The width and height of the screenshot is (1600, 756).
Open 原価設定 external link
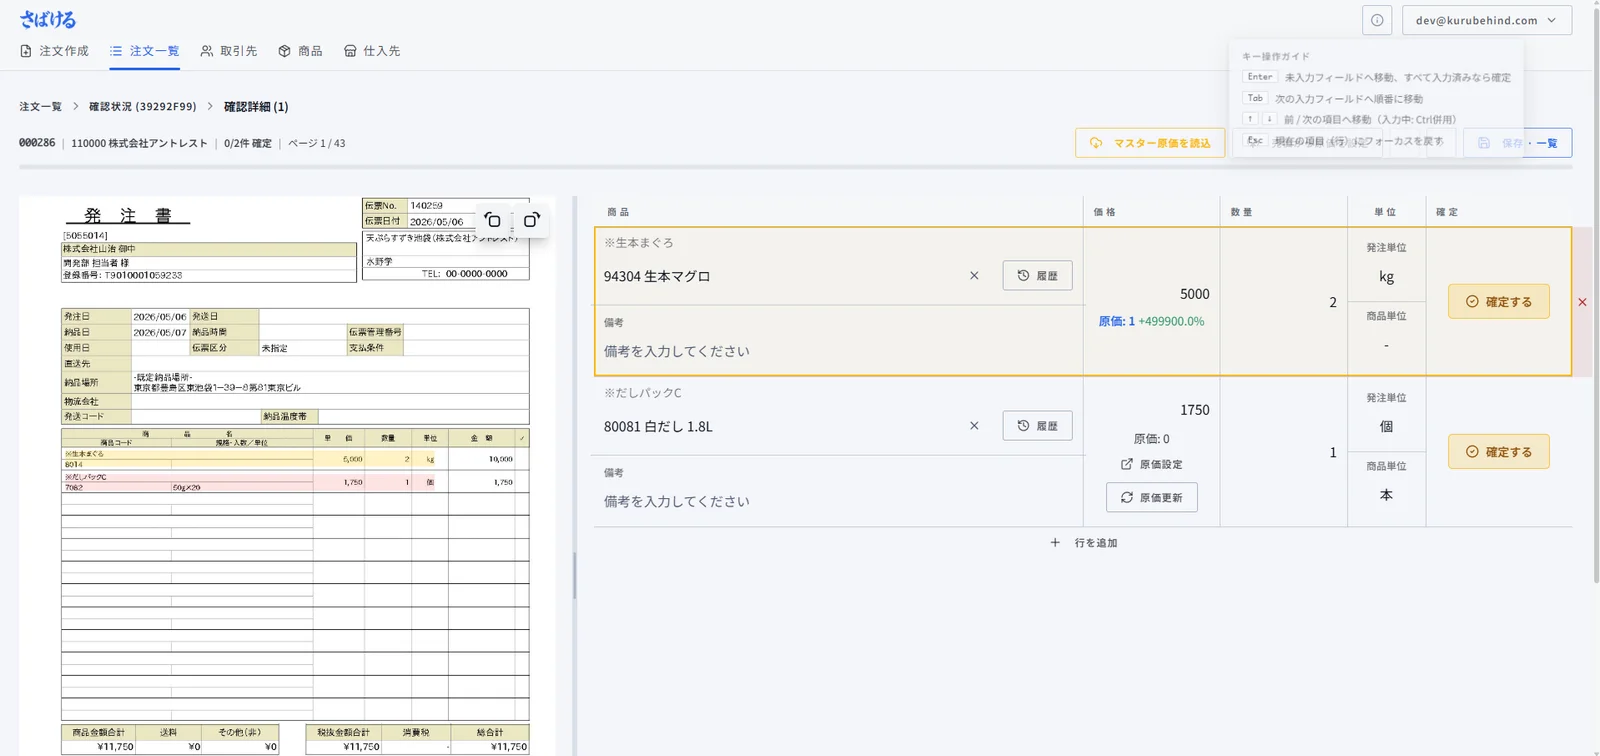(1152, 464)
